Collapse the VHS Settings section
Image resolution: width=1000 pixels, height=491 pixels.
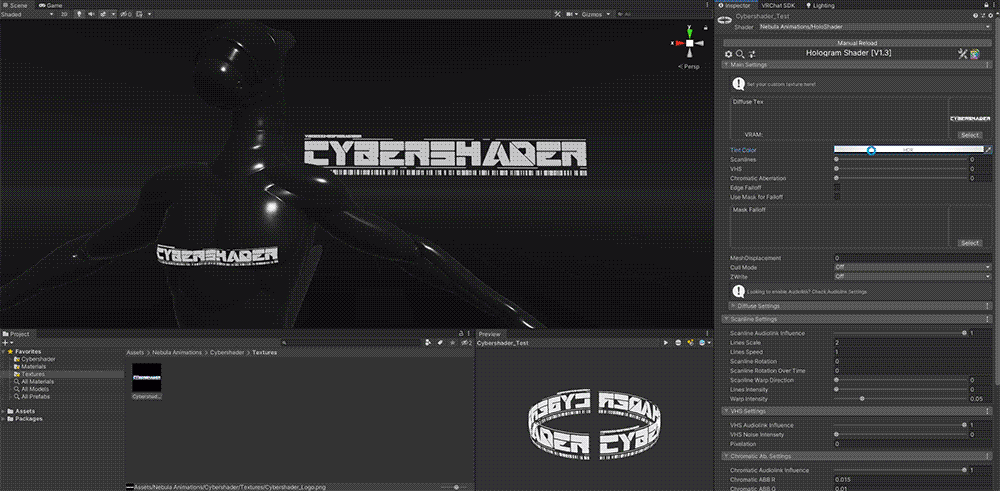(858, 411)
